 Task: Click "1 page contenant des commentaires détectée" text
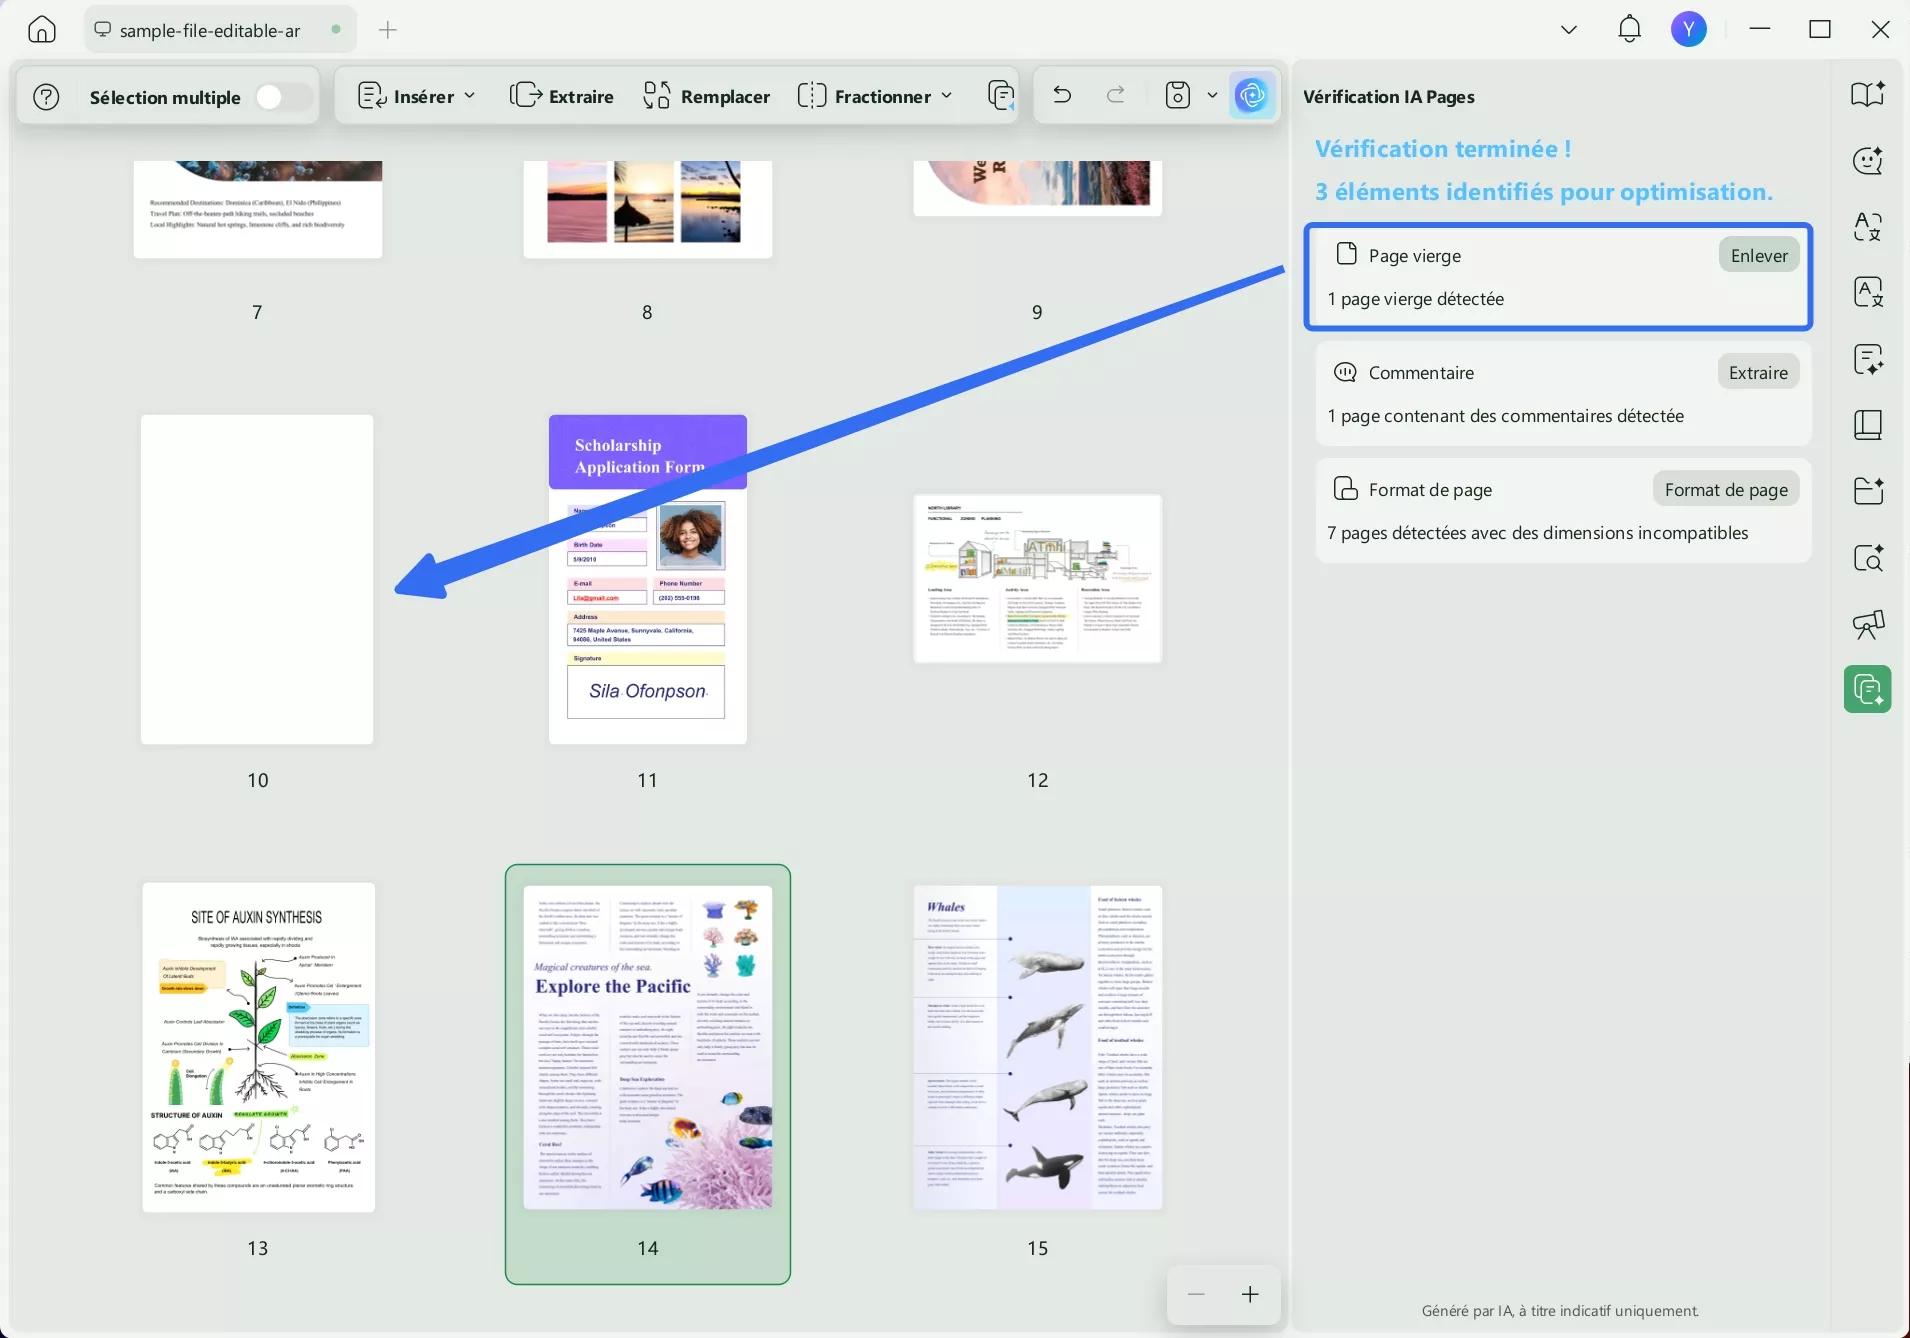[1506, 416]
